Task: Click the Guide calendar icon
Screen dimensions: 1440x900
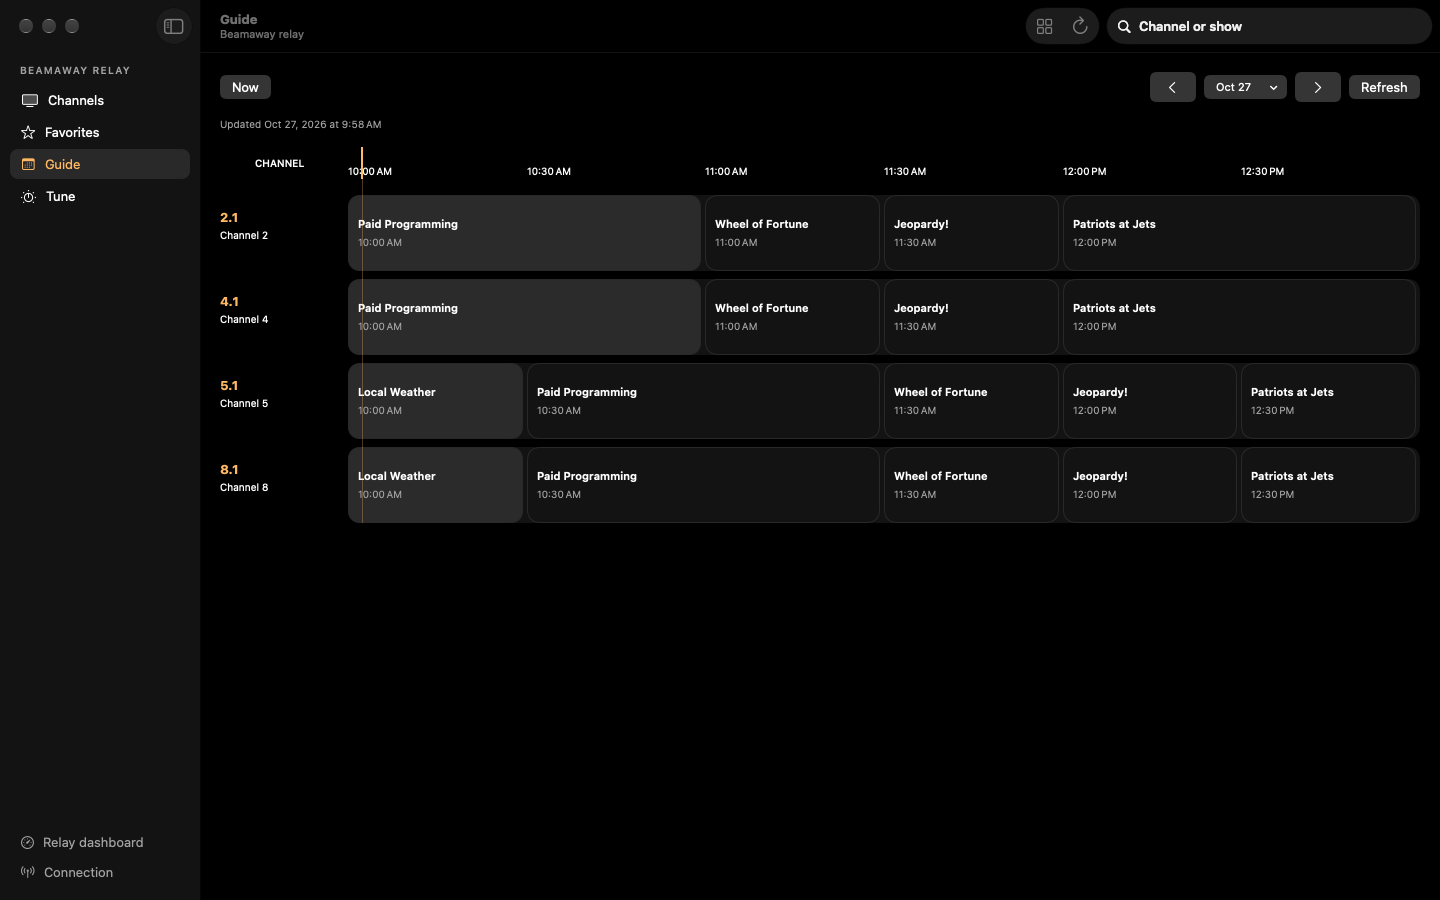Action: coord(28,164)
